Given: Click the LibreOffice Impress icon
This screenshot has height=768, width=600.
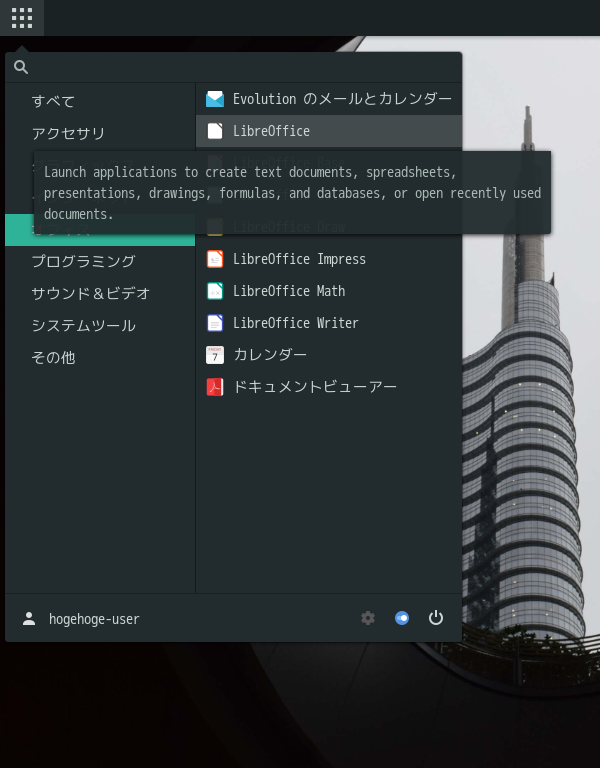Looking at the screenshot, I should click(x=215, y=259).
